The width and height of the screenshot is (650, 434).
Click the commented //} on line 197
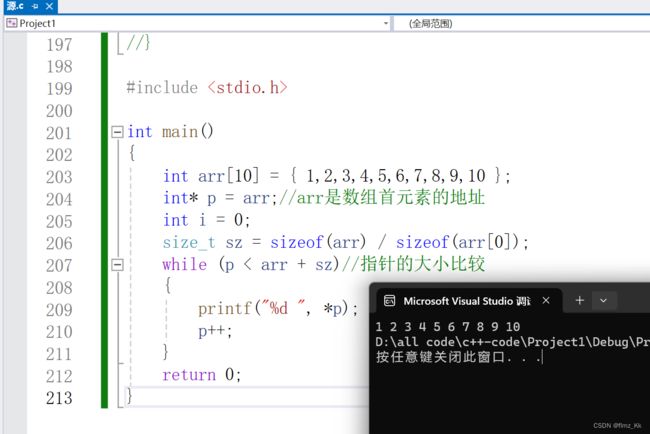(x=138, y=42)
